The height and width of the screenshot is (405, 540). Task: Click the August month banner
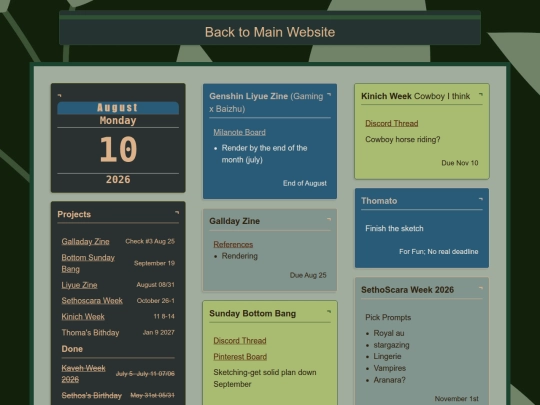click(118, 108)
